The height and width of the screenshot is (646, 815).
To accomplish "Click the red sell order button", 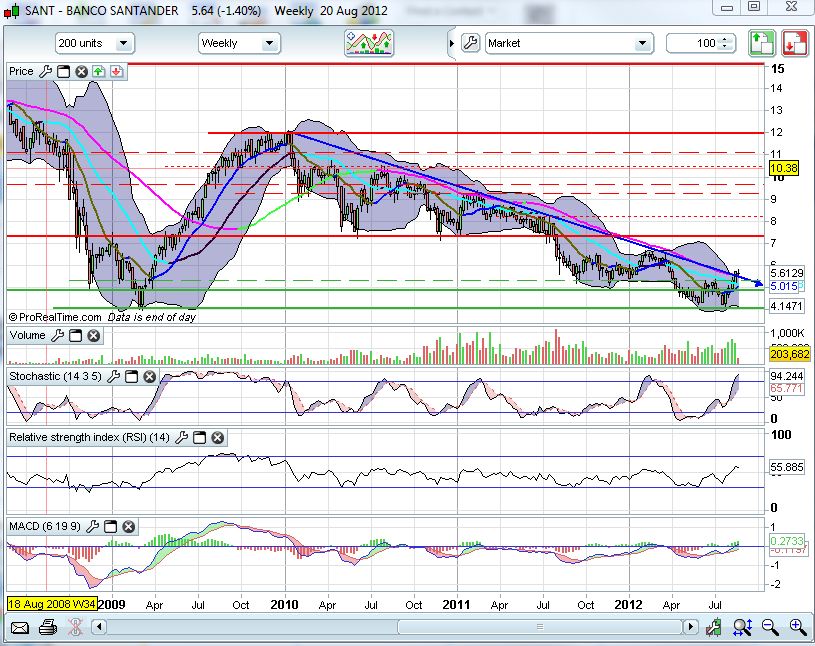I will coord(794,43).
